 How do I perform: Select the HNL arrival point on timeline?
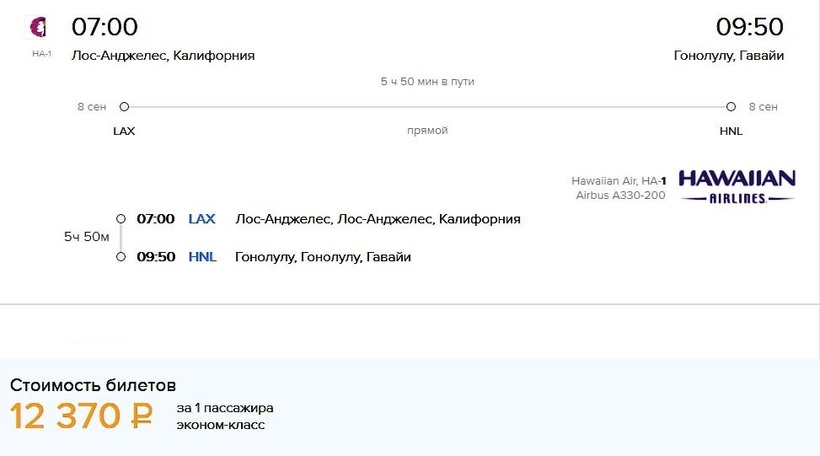click(731, 107)
